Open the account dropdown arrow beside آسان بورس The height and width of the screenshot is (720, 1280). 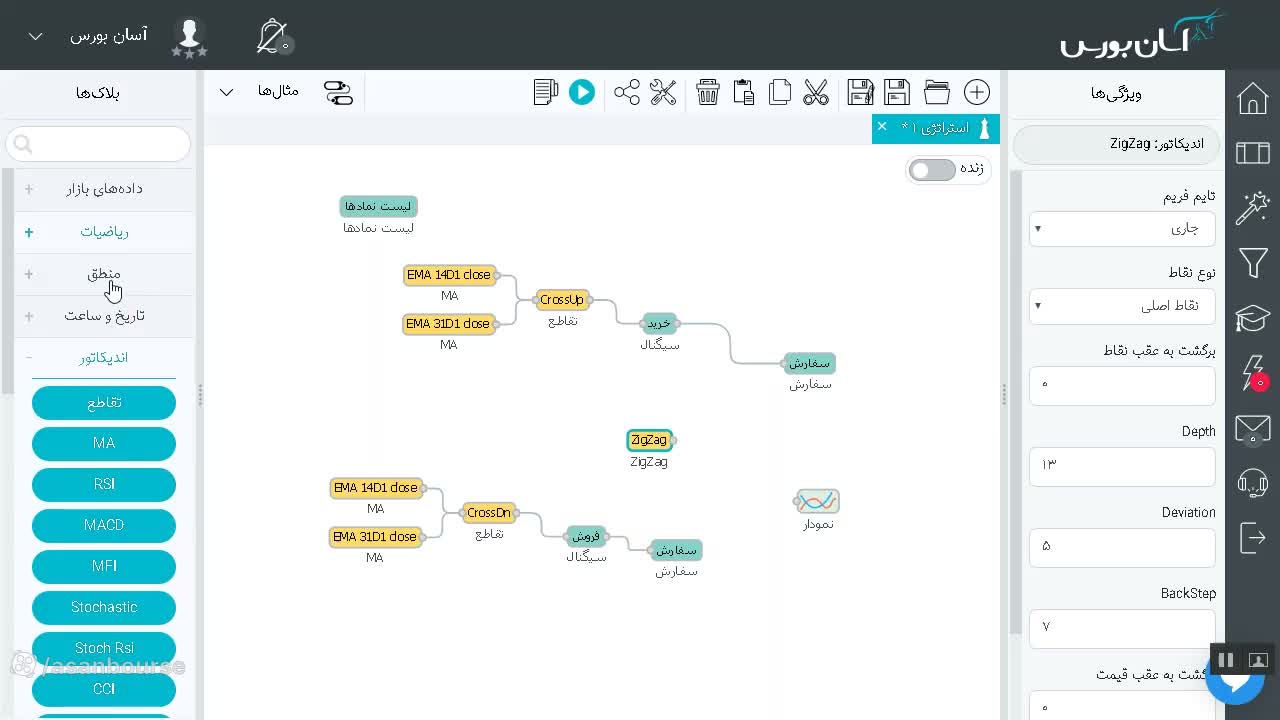click(x=35, y=36)
